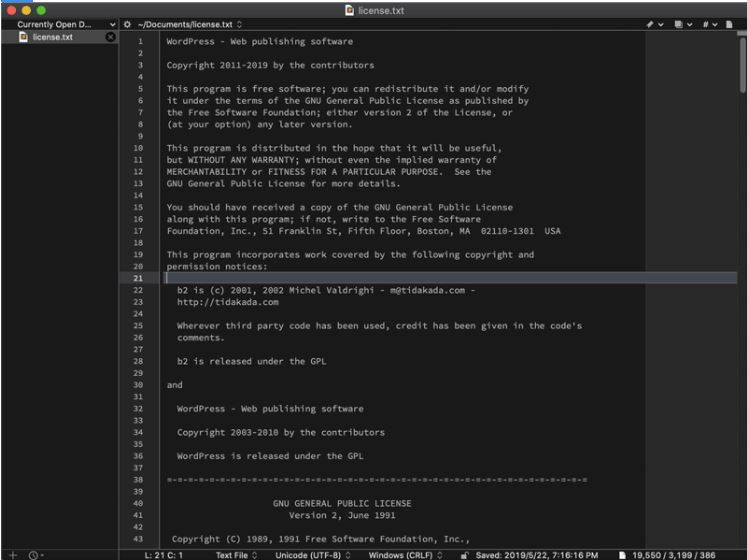Open the ~/Documents/license.txt path popup
This screenshot has width=747, height=560.
tap(190, 24)
